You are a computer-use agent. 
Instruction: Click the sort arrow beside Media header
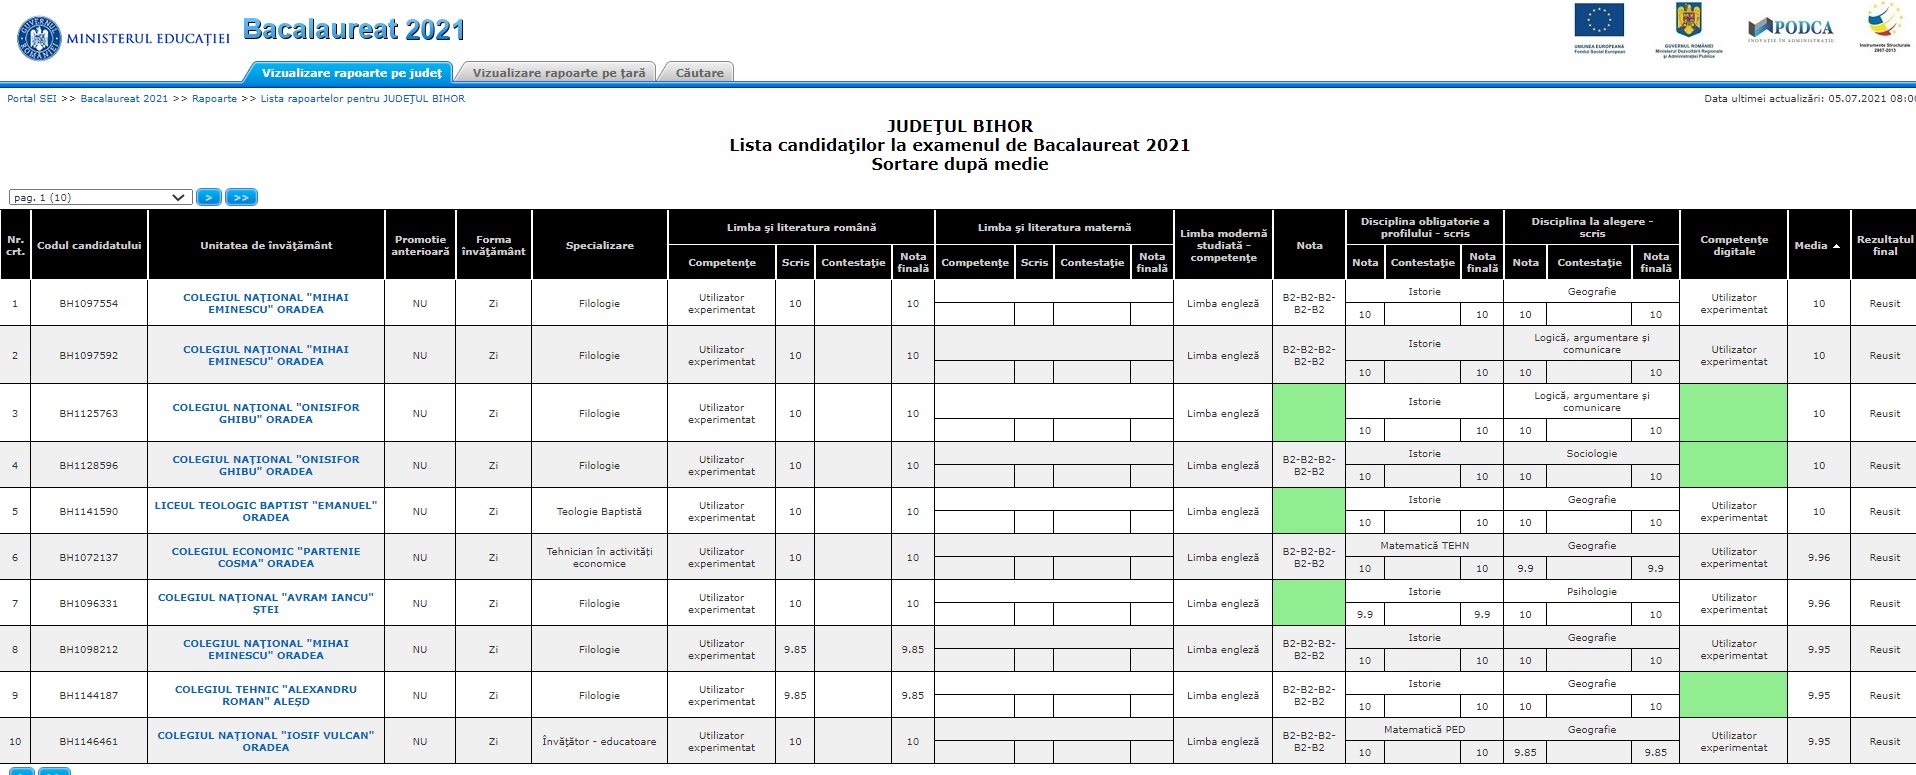pos(1836,246)
